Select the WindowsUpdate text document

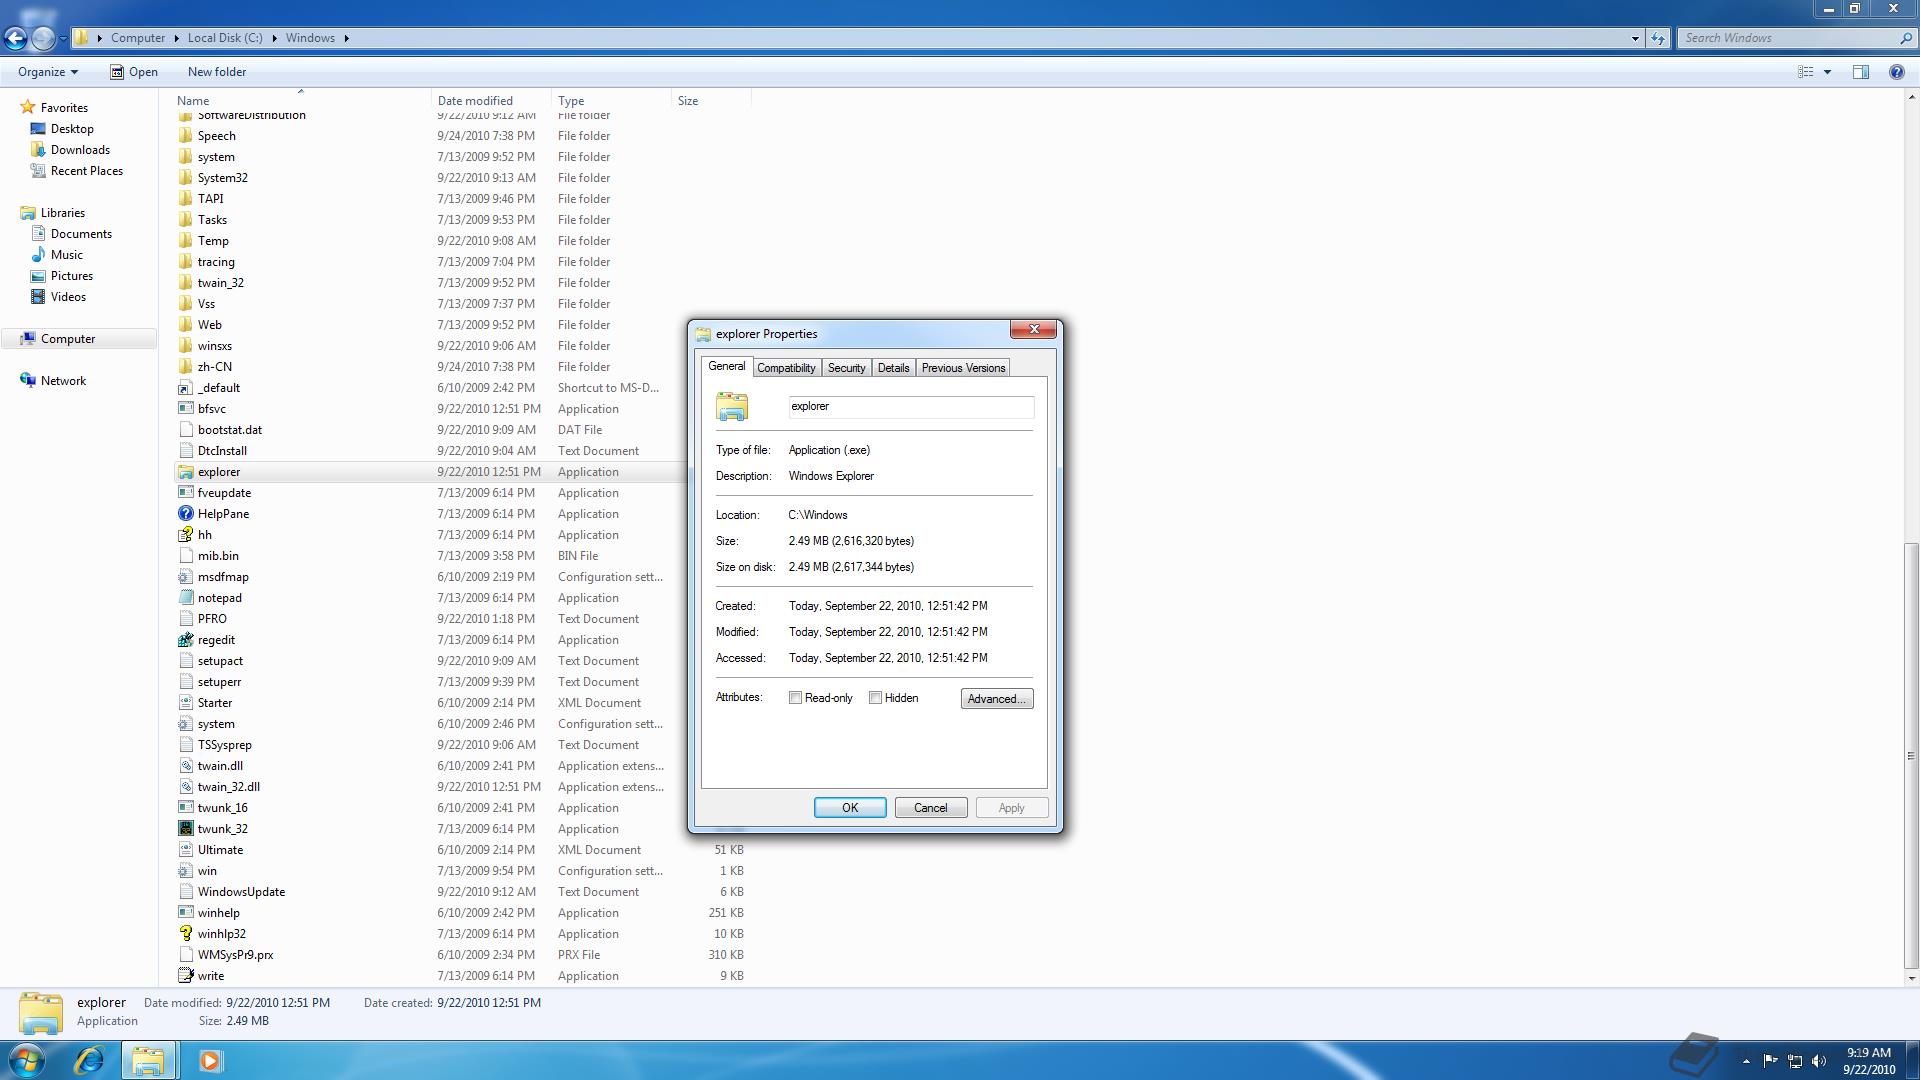pyautogui.click(x=462, y=892)
